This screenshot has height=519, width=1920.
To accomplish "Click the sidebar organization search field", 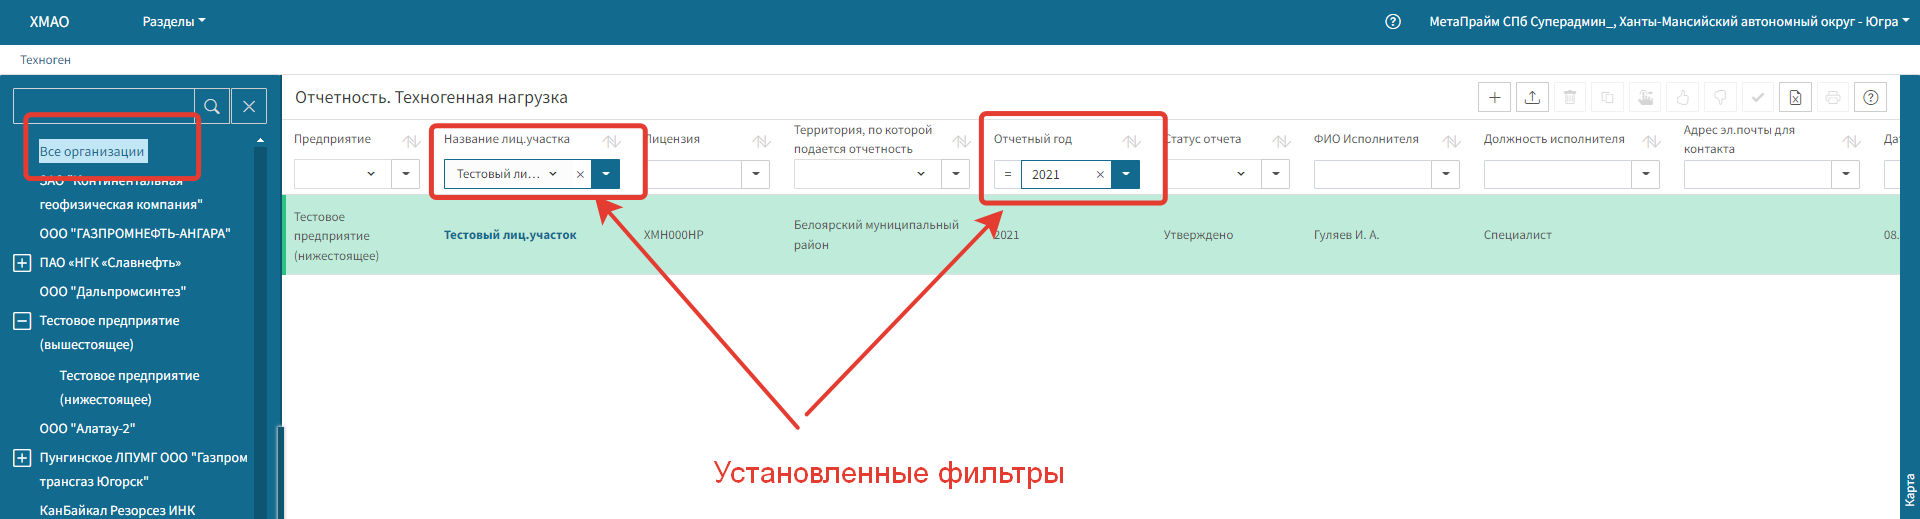I will click(104, 106).
